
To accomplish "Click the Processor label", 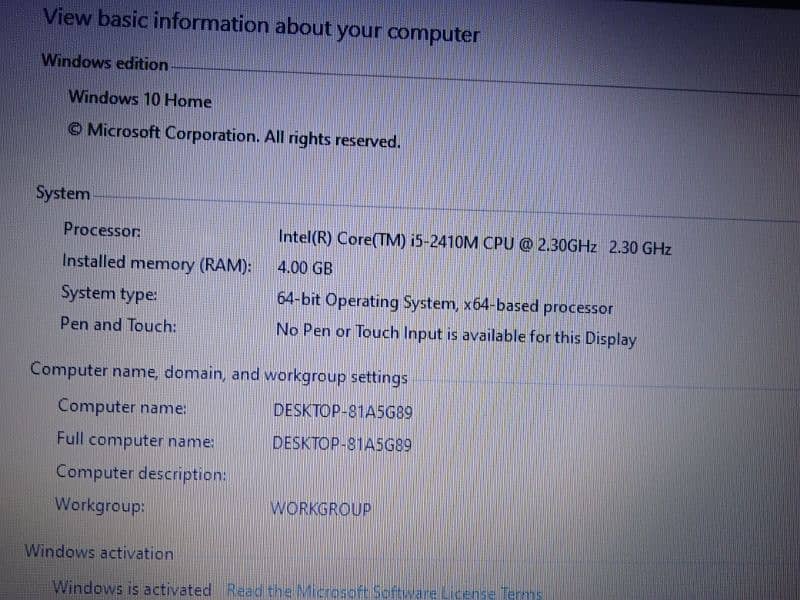I will click(102, 229).
